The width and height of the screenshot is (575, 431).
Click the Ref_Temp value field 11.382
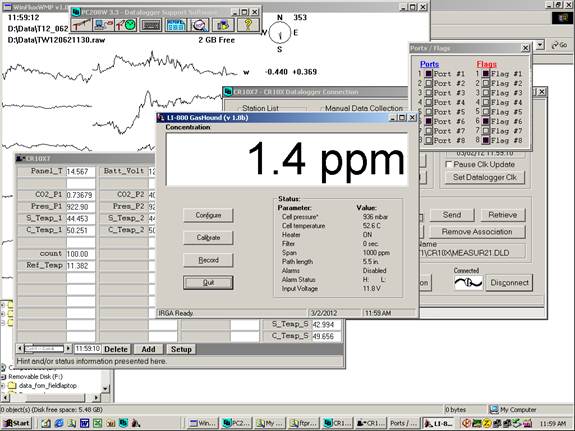[80, 266]
